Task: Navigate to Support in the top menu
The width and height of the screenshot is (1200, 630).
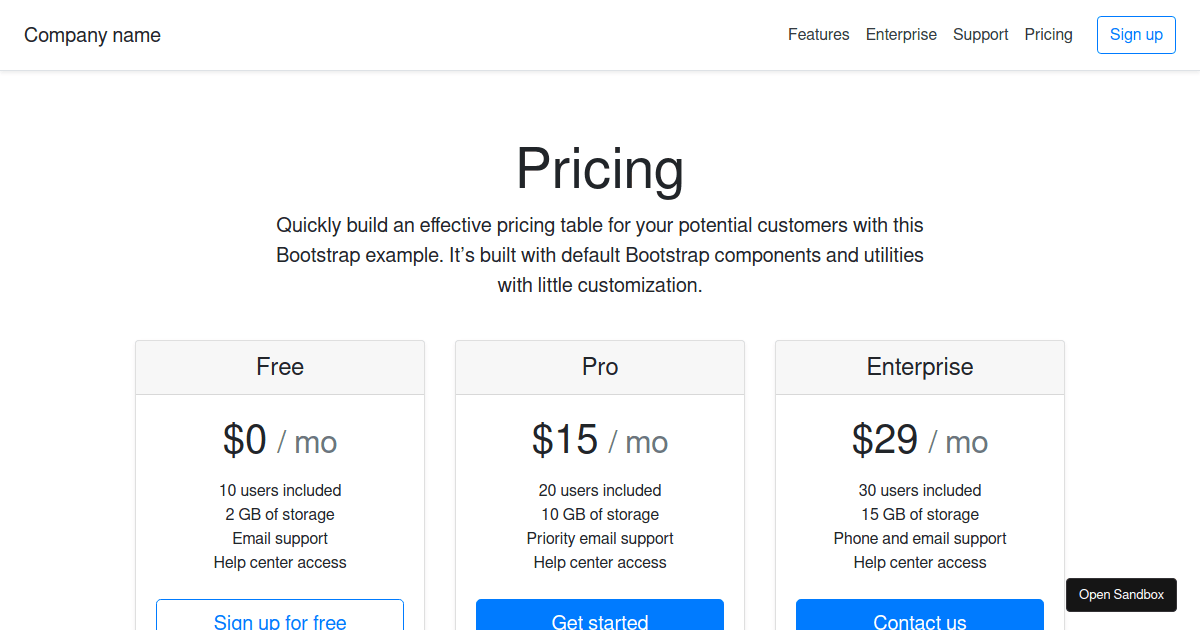Action: coord(980,34)
